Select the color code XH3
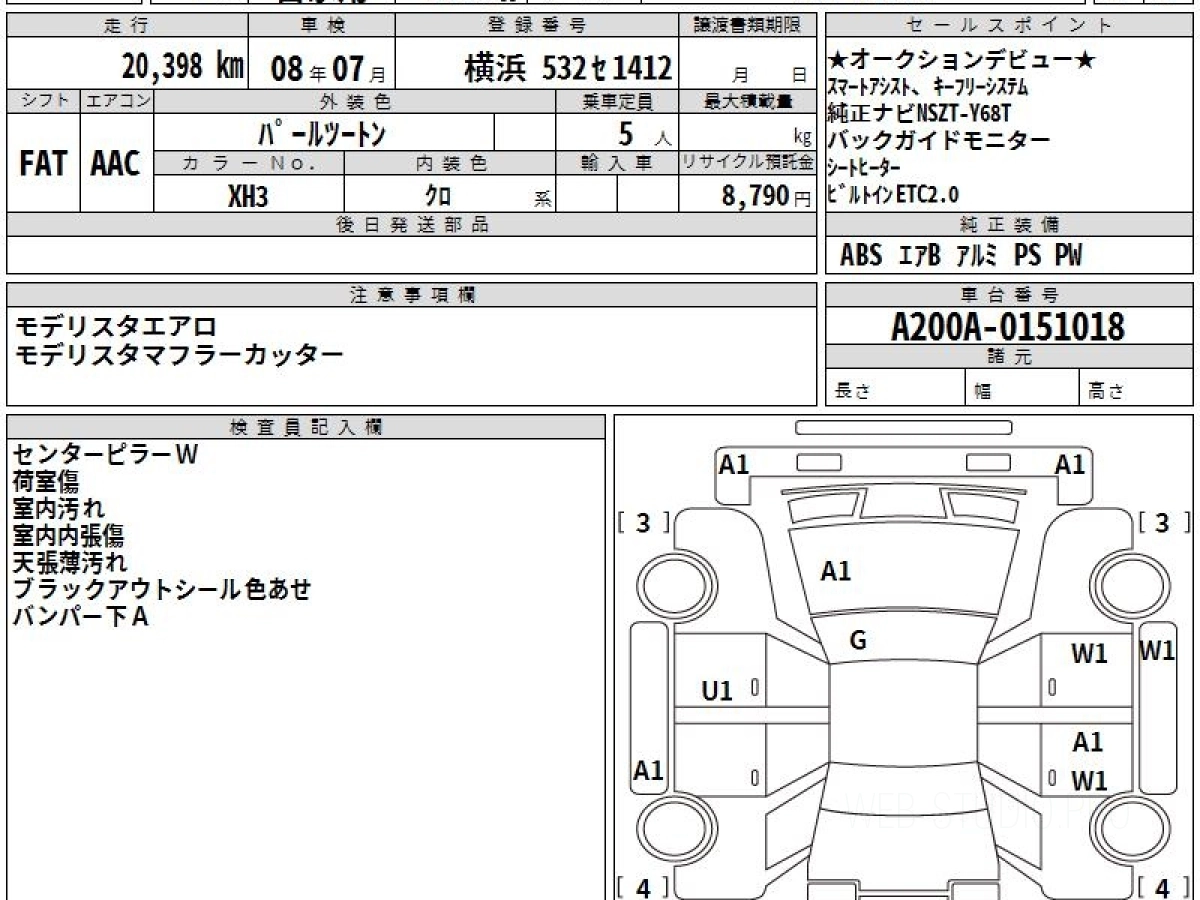The height and width of the screenshot is (900, 1200). tap(248, 197)
